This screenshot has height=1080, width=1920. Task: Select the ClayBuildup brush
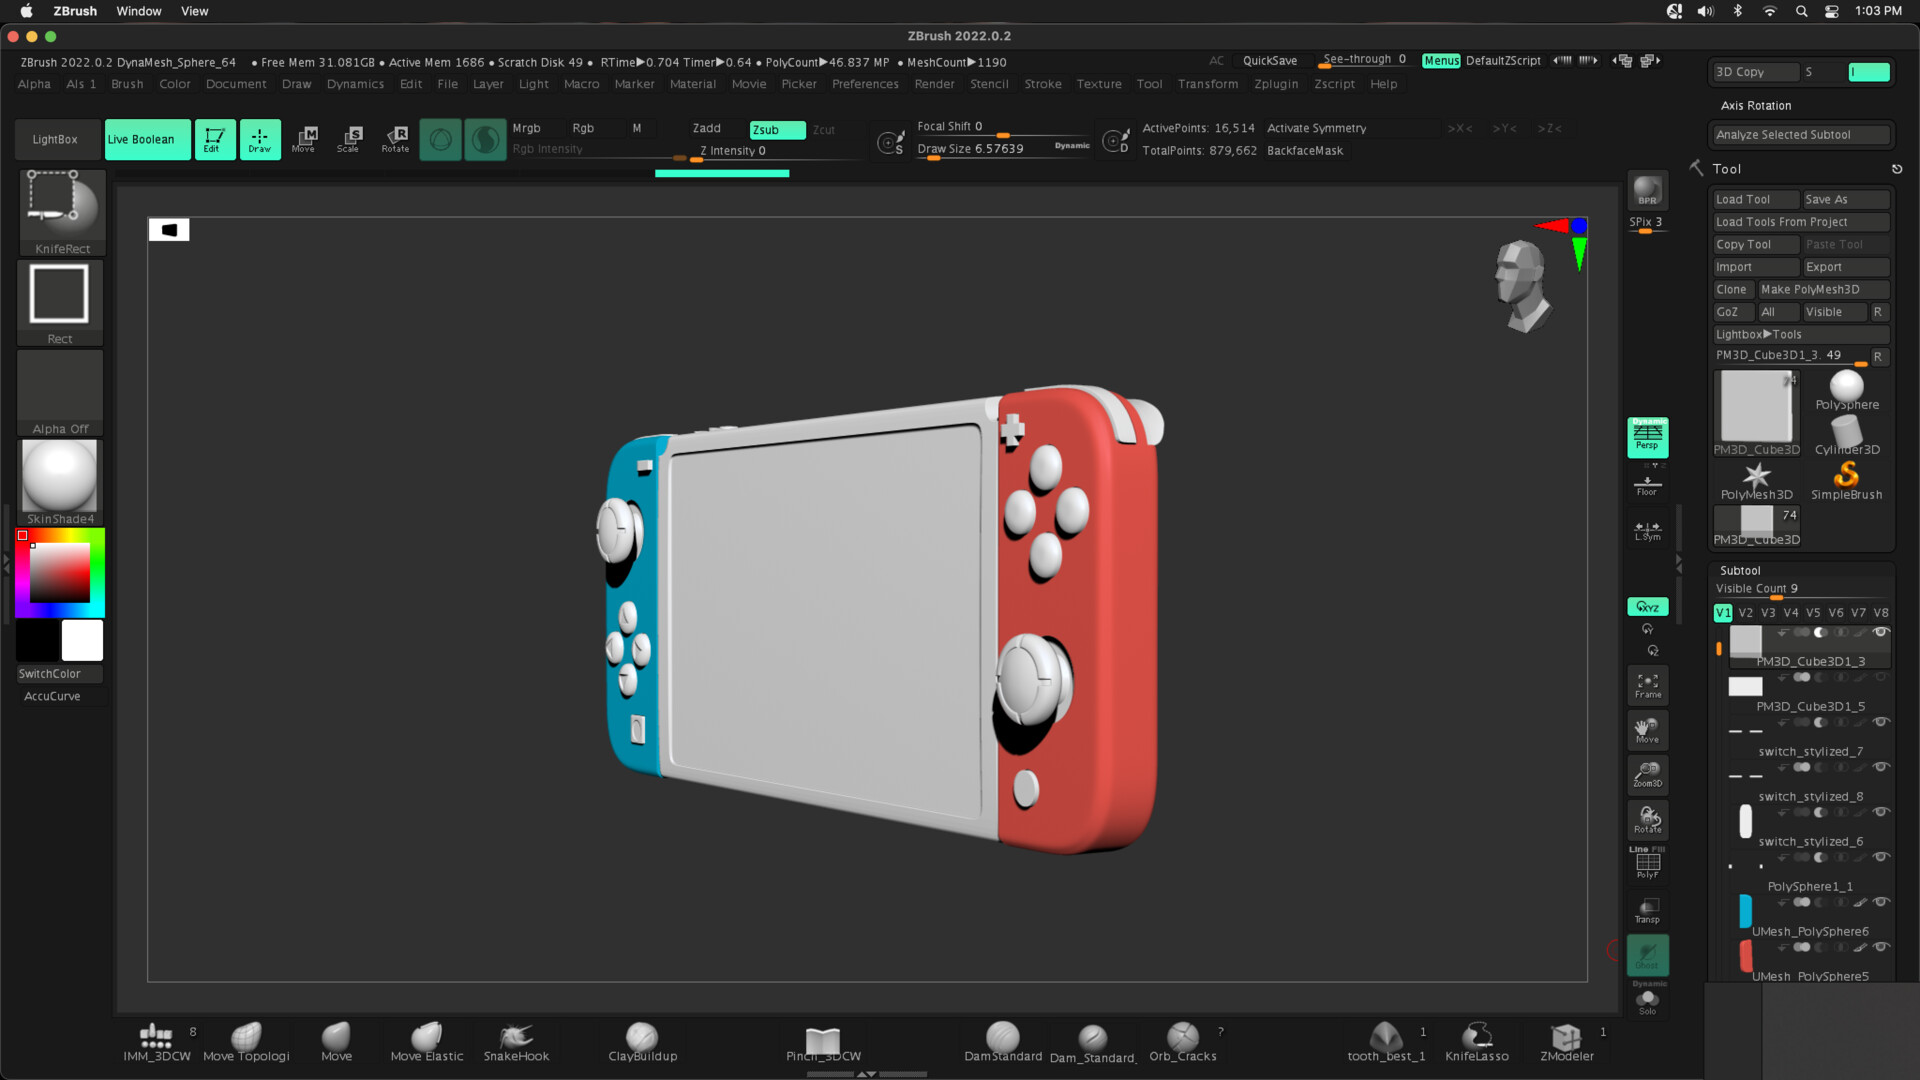tap(642, 1041)
